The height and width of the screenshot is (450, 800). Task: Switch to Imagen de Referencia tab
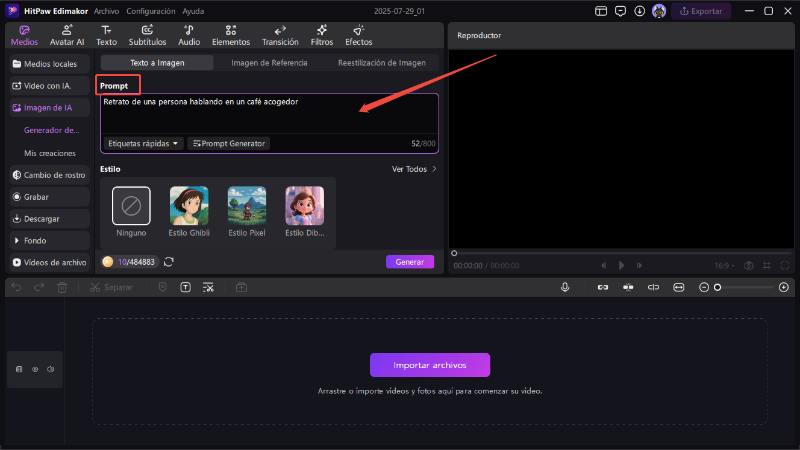pos(269,63)
